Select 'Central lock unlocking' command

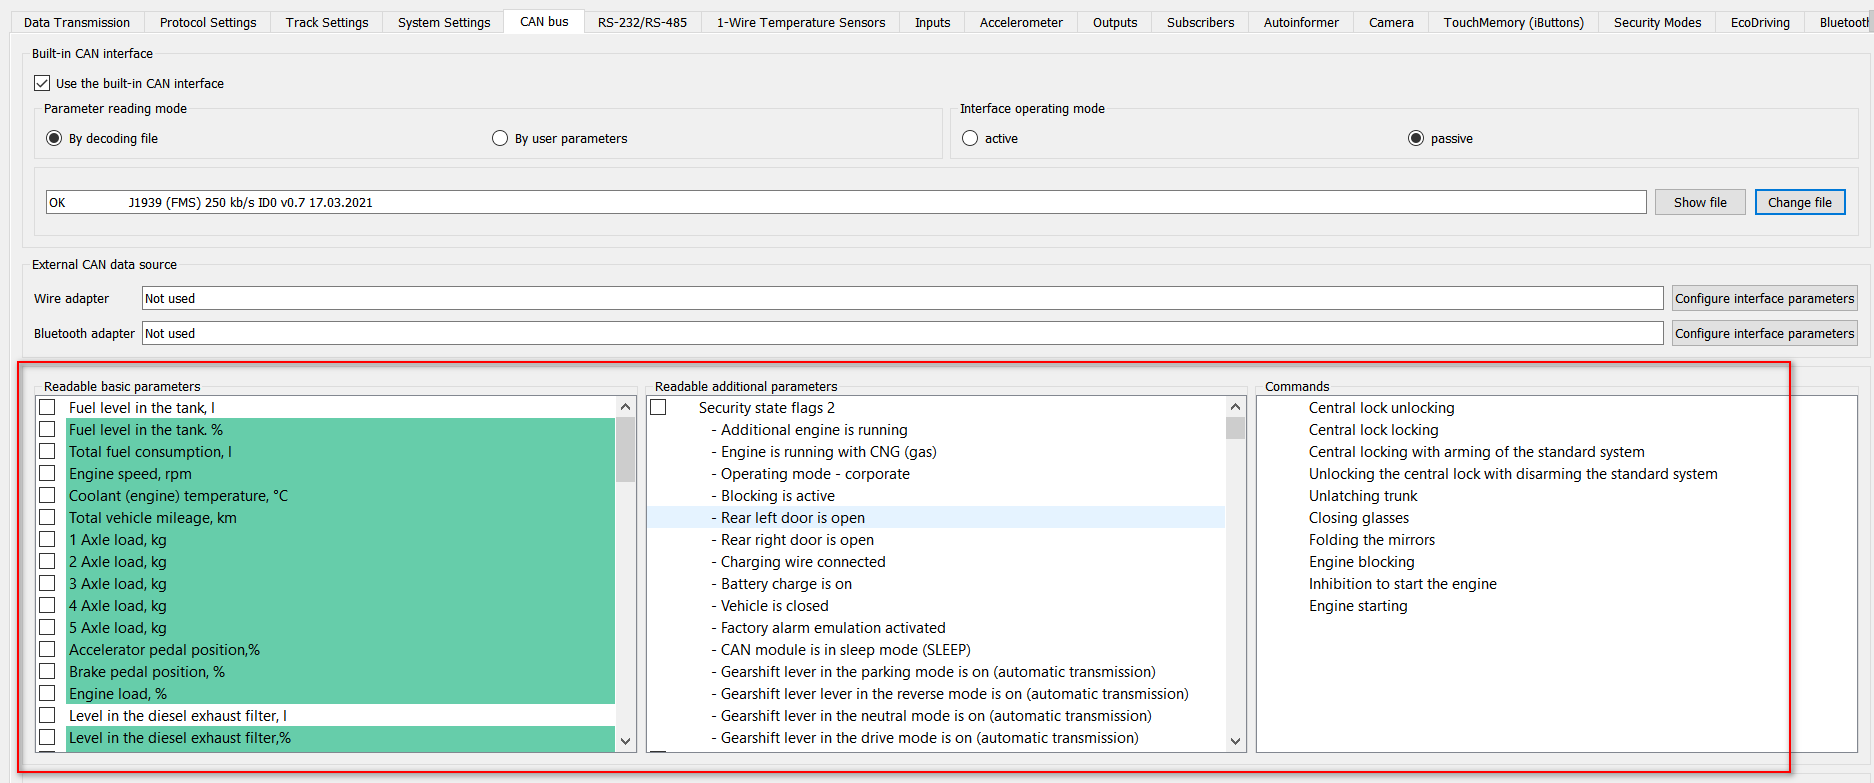coord(1381,408)
